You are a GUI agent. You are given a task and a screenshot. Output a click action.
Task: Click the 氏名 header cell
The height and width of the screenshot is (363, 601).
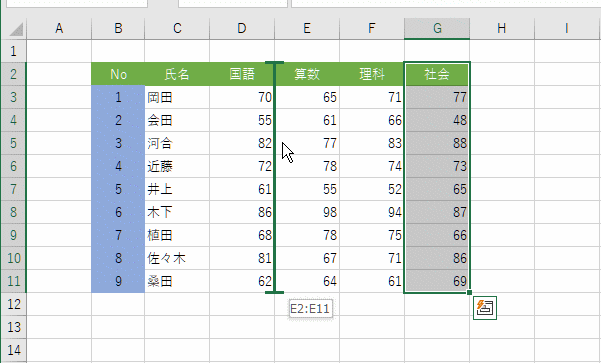177,74
